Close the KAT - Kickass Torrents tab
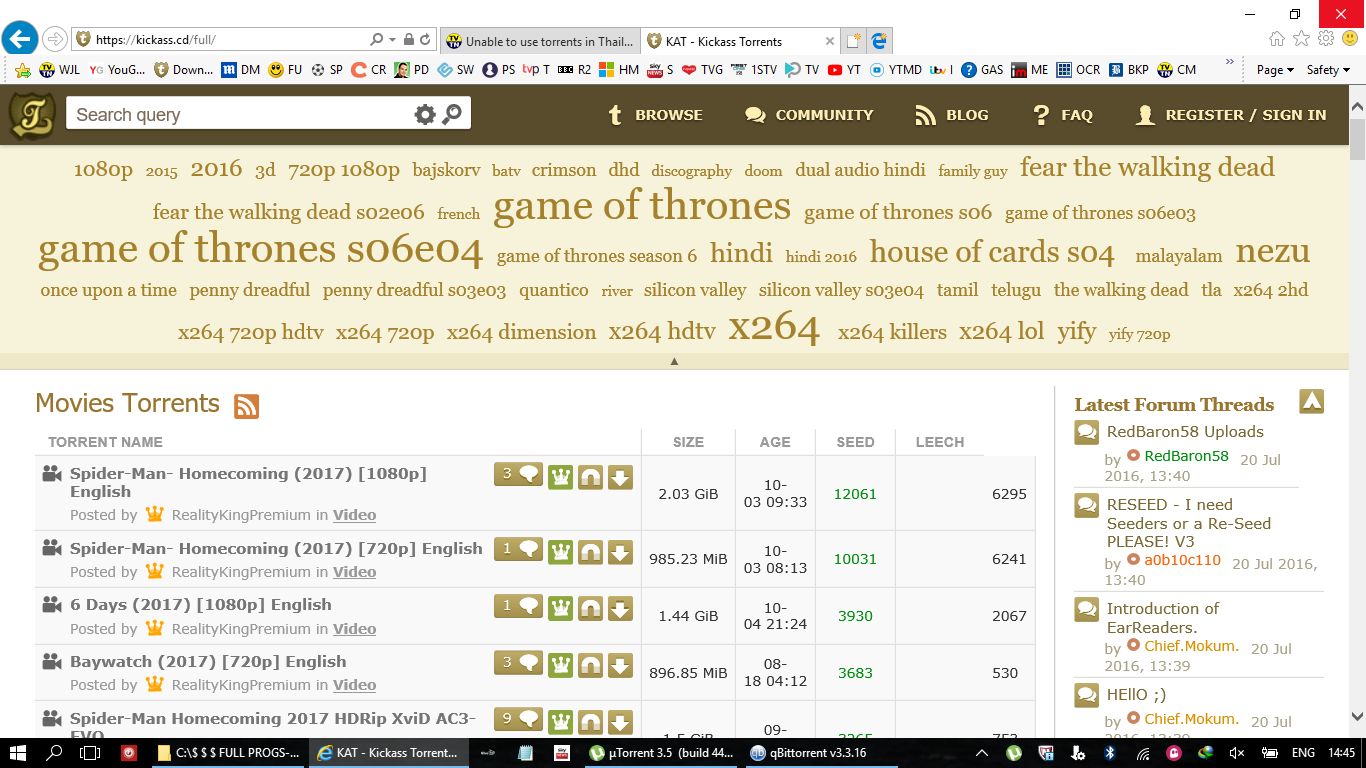 point(830,41)
